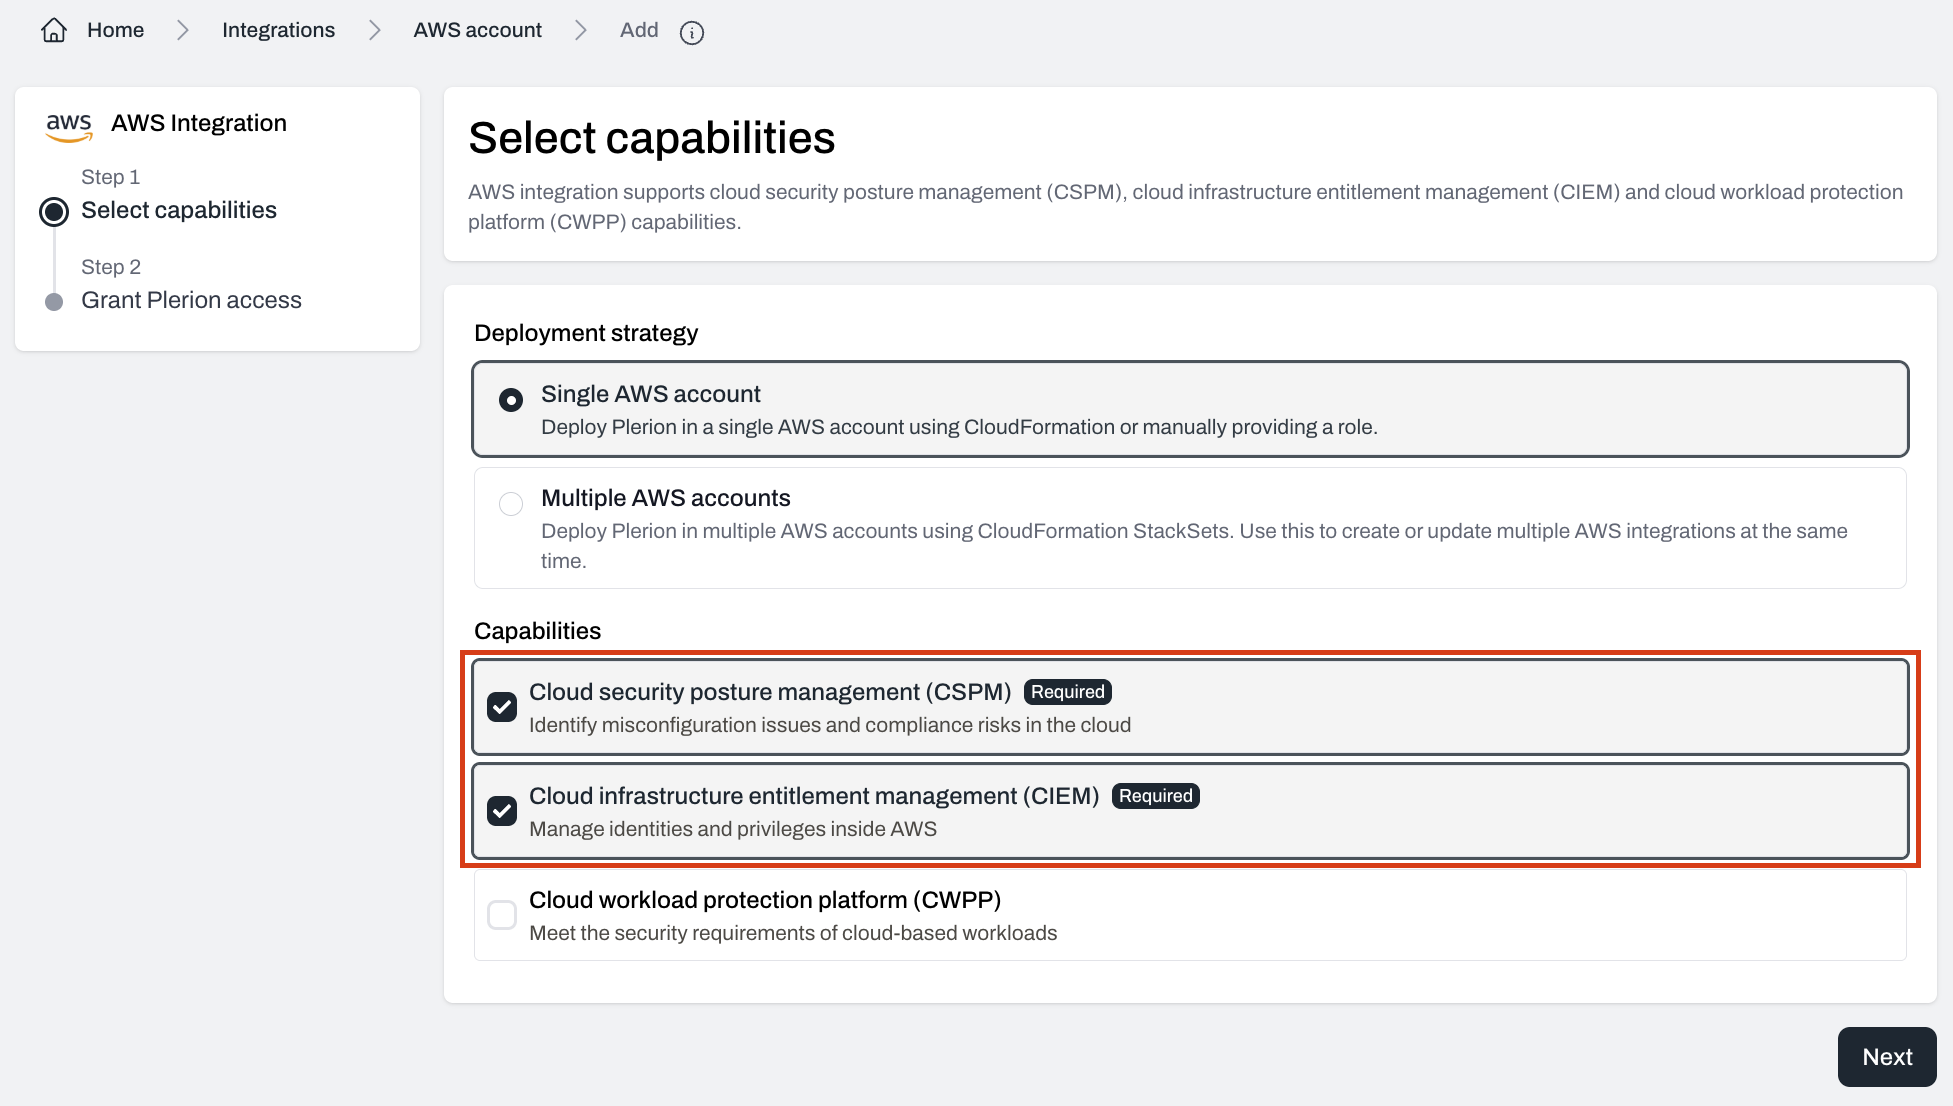Image resolution: width=1953 pixels, height=1106 pixels.
Task: Select Multiple AWS accounts radio button
Action: click(511, 503)
